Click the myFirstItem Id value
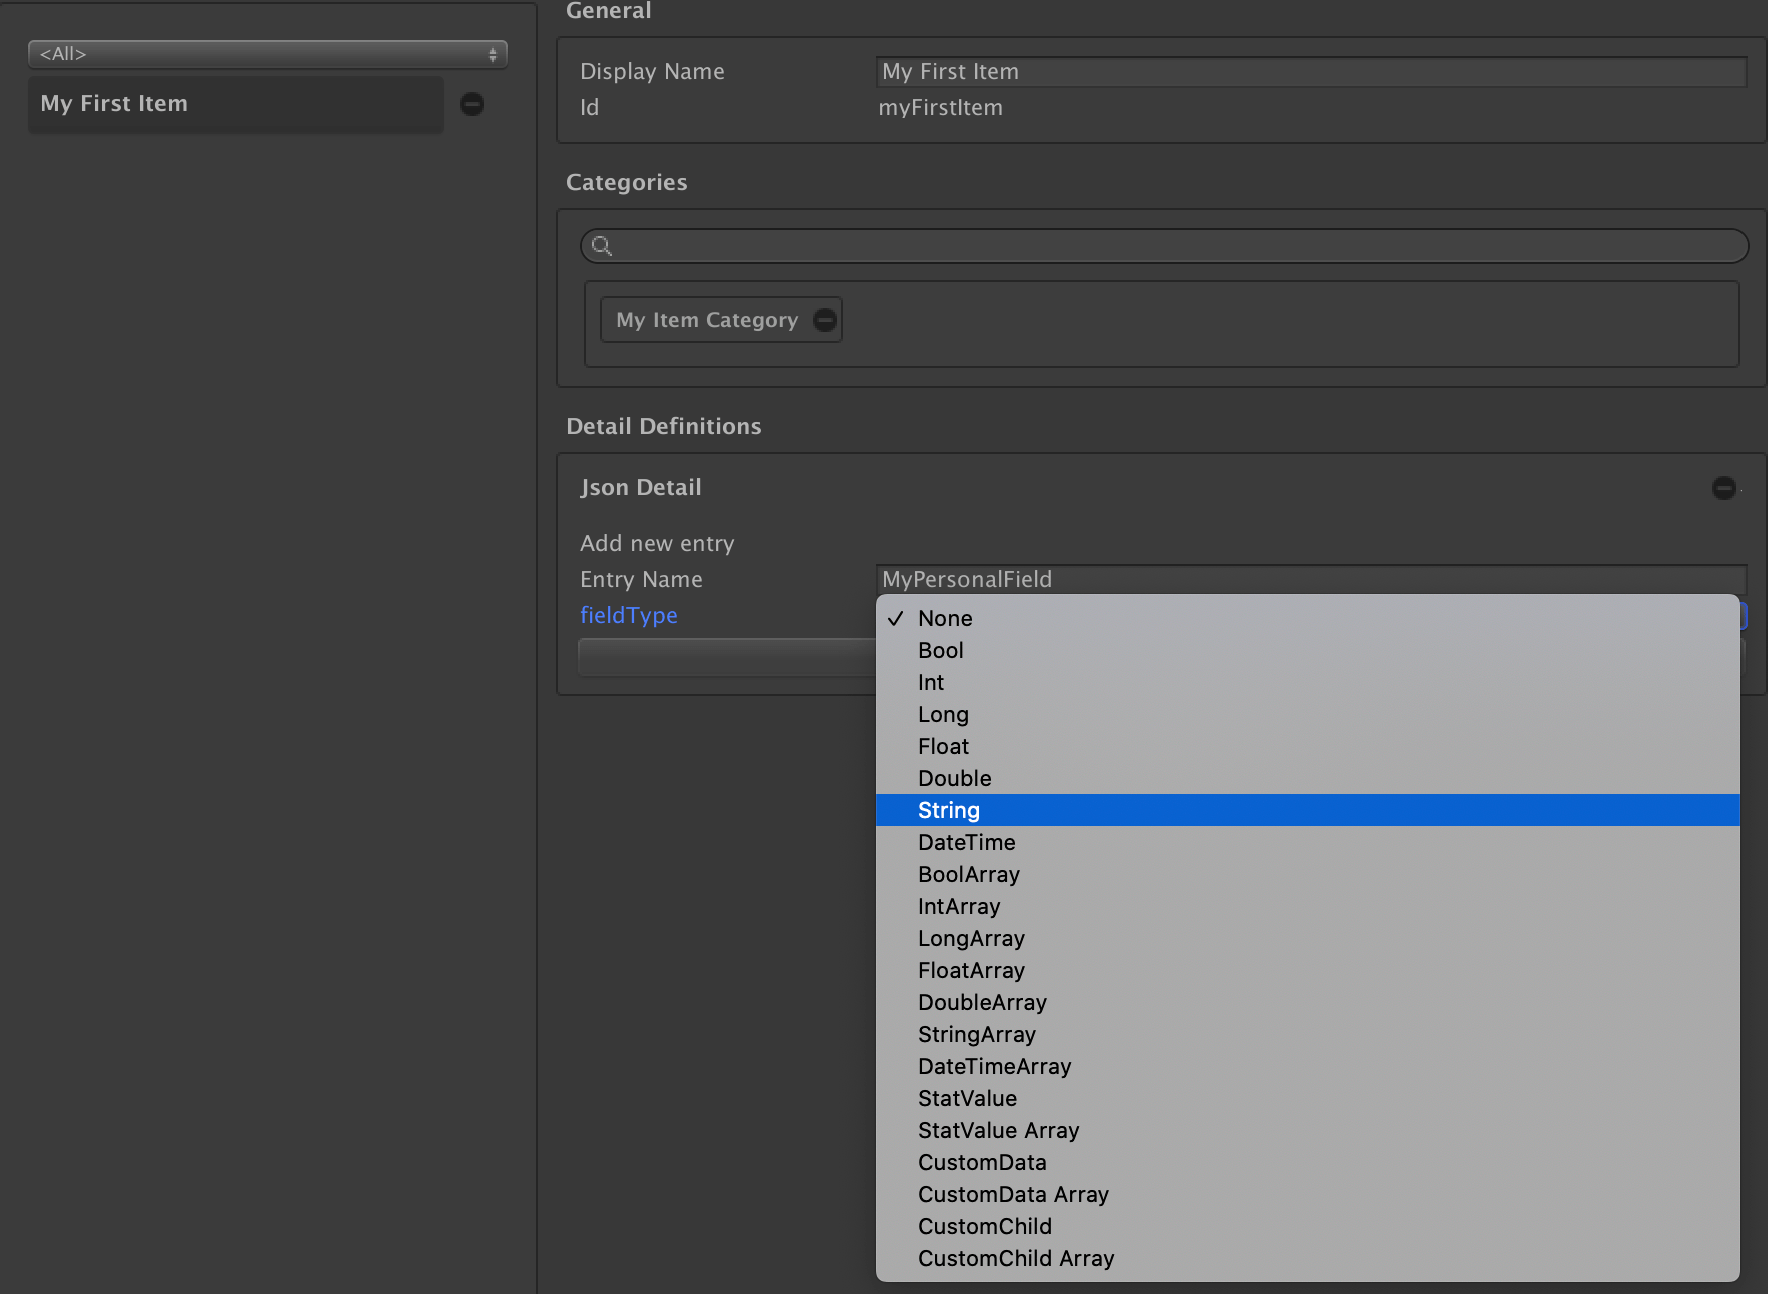The image size is (1768, 1294). (x=940, y=108)
